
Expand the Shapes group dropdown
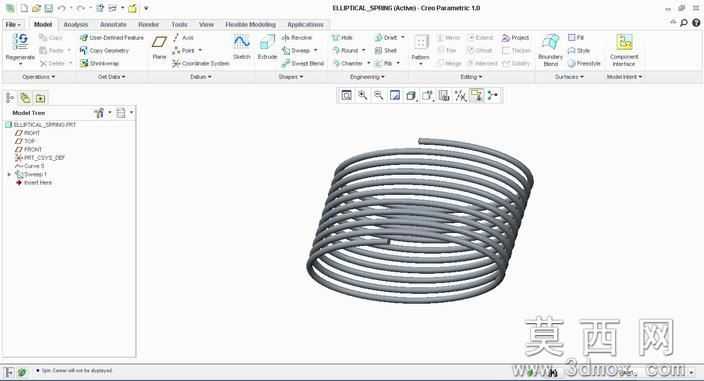pos(291,77)
